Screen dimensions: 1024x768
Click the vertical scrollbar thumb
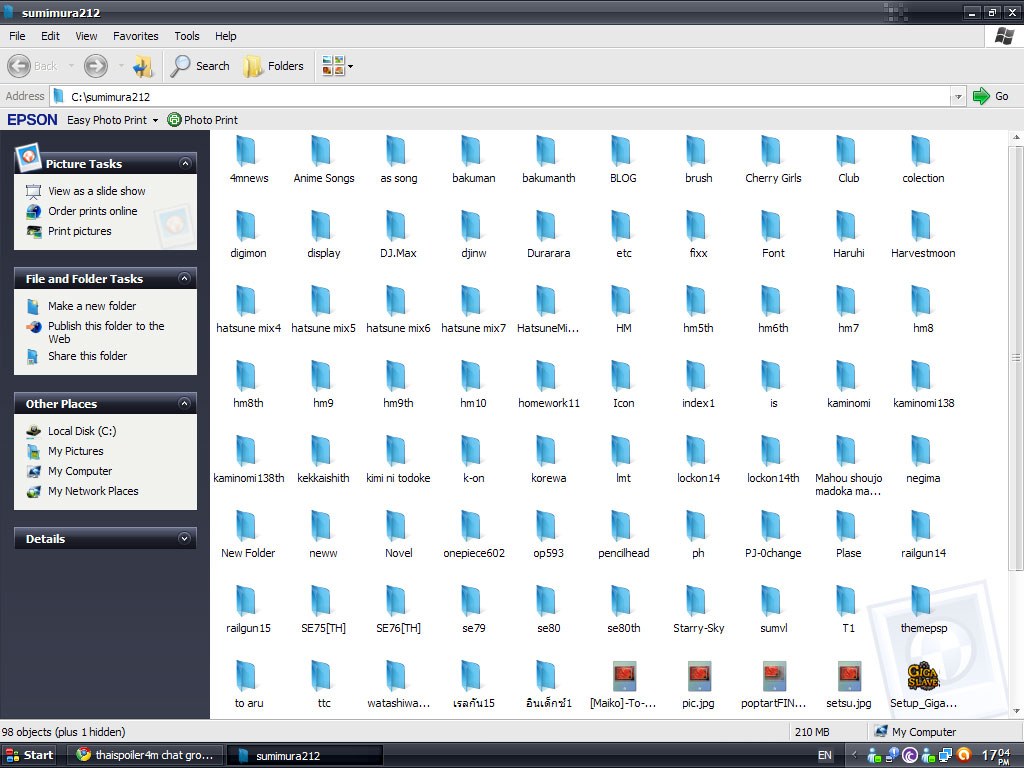click(x=1016, y=357)
